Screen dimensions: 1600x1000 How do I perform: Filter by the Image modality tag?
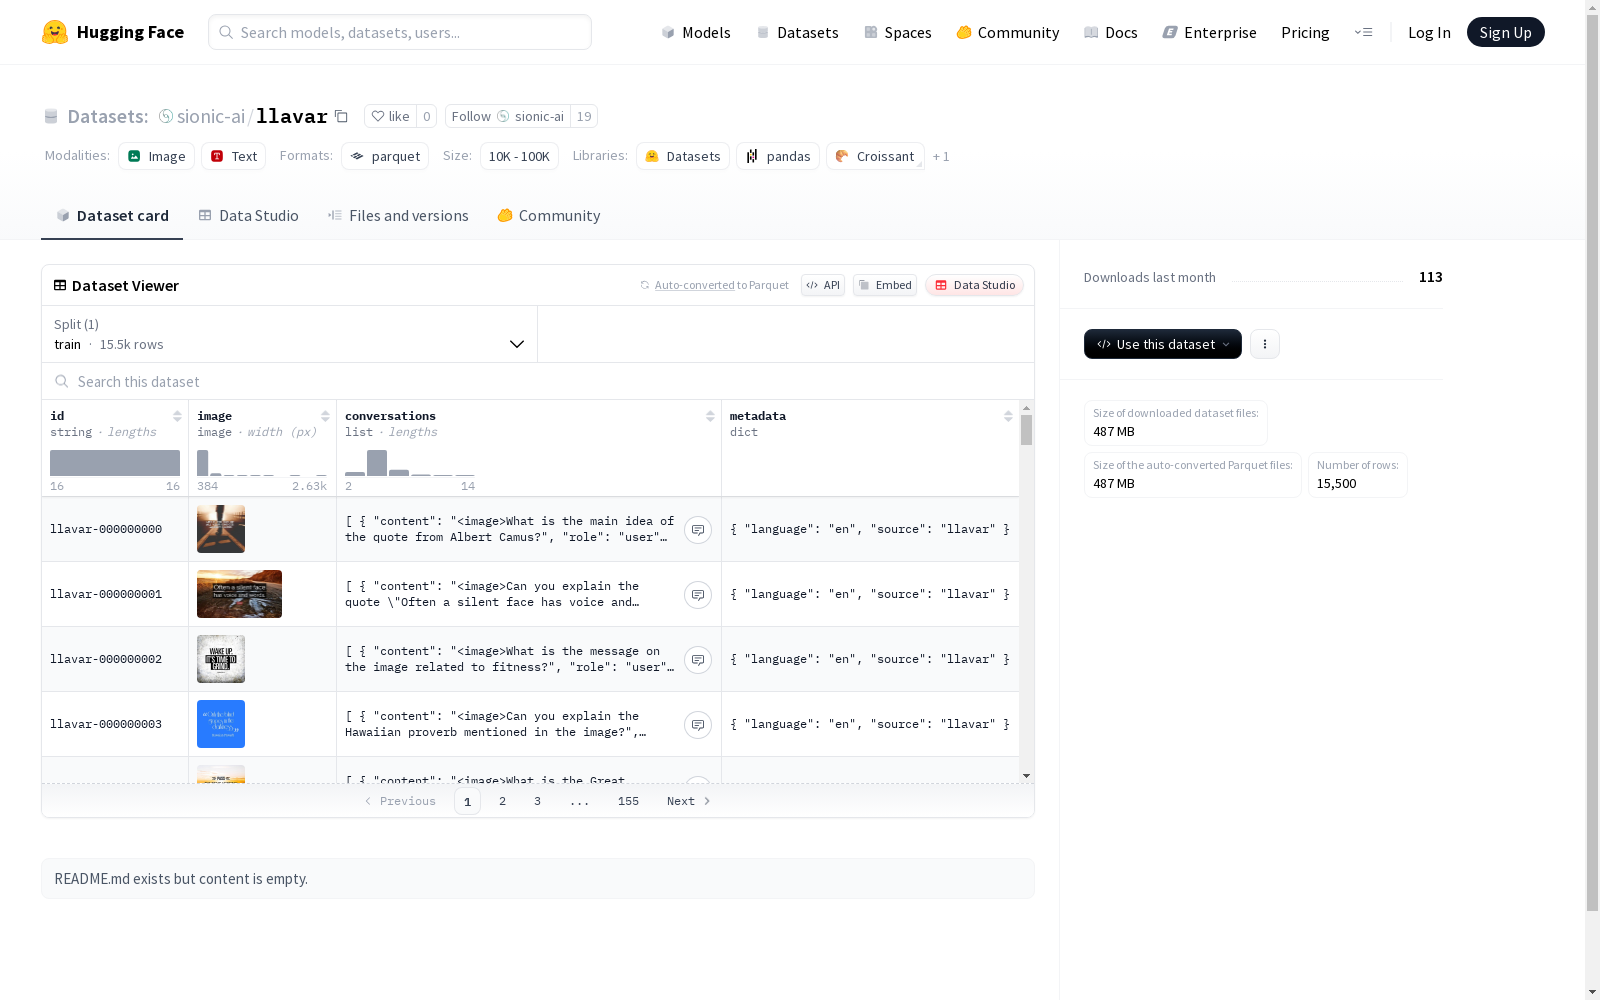[156, 156]
